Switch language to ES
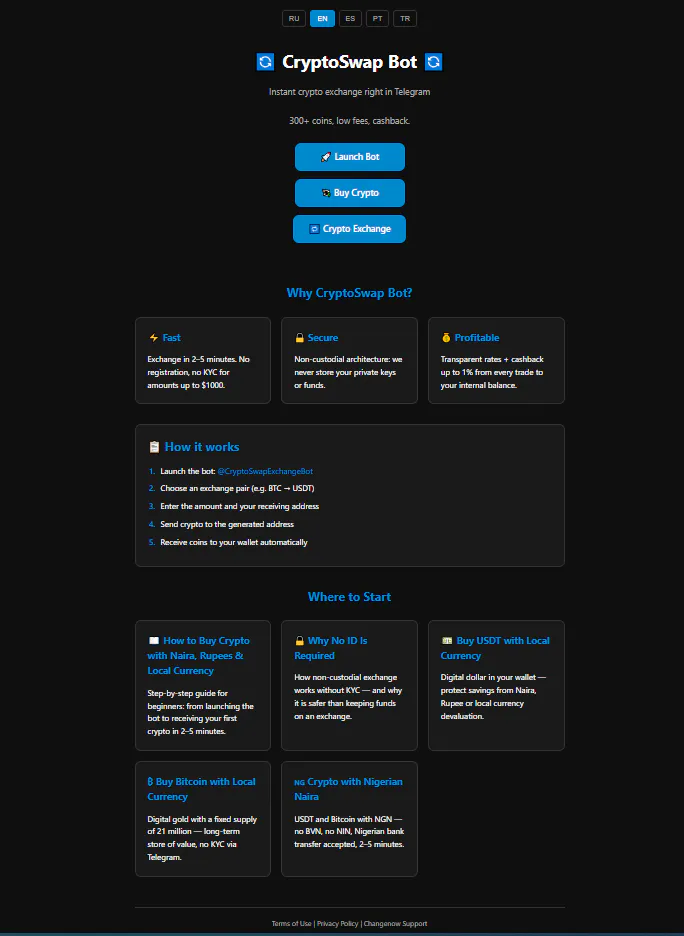Image resolution: width=684 pixels, height=936 pixels. (350, 19)
